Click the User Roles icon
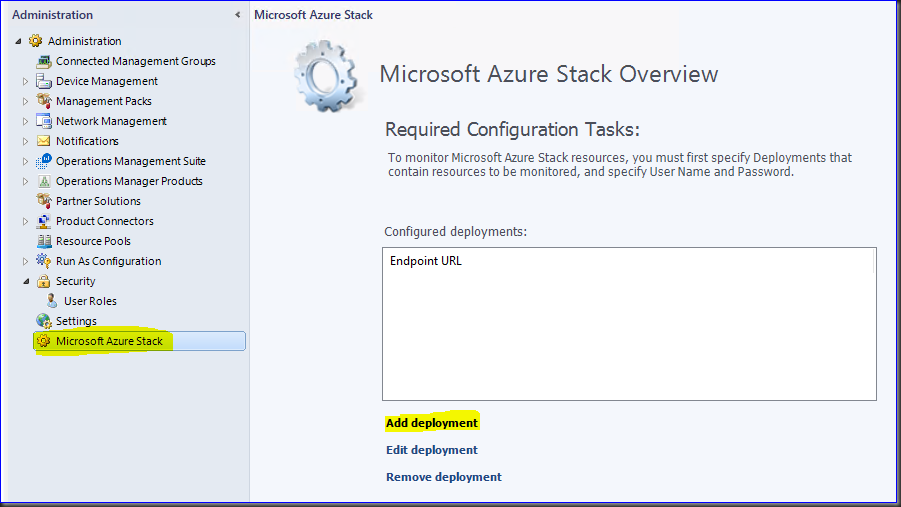901x507 pixels. (x=52, y=301)
